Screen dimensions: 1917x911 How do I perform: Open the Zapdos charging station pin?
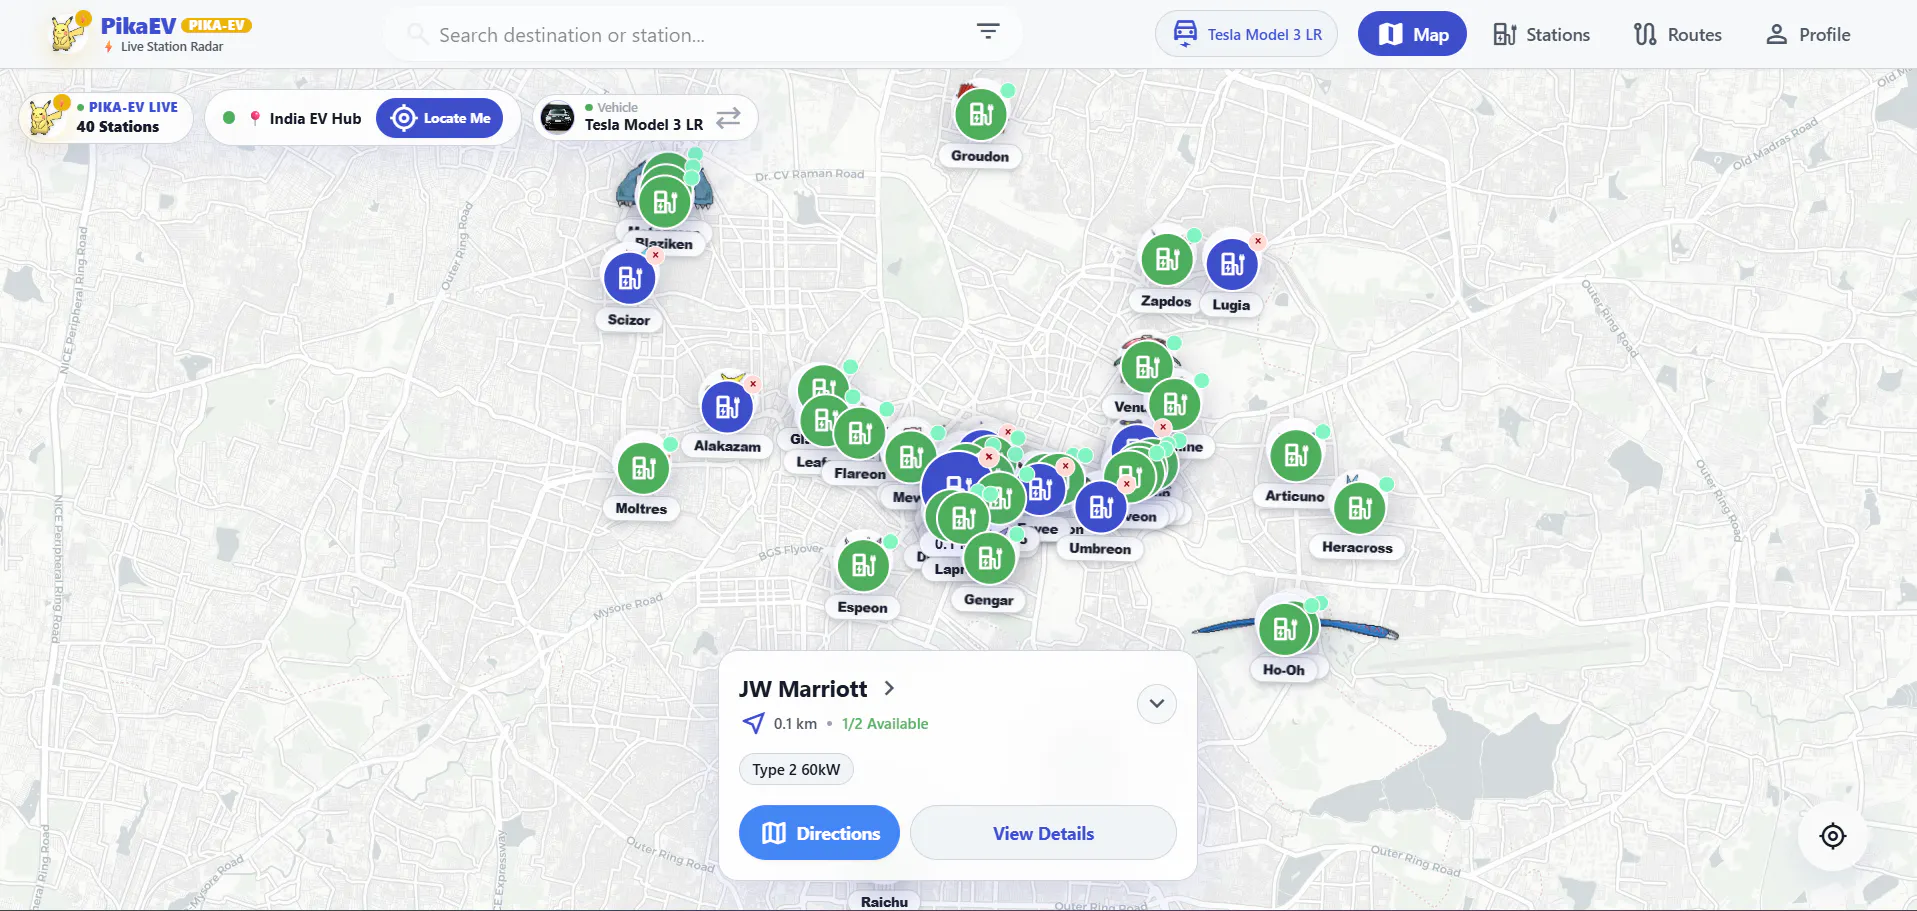click(1167, 260)
